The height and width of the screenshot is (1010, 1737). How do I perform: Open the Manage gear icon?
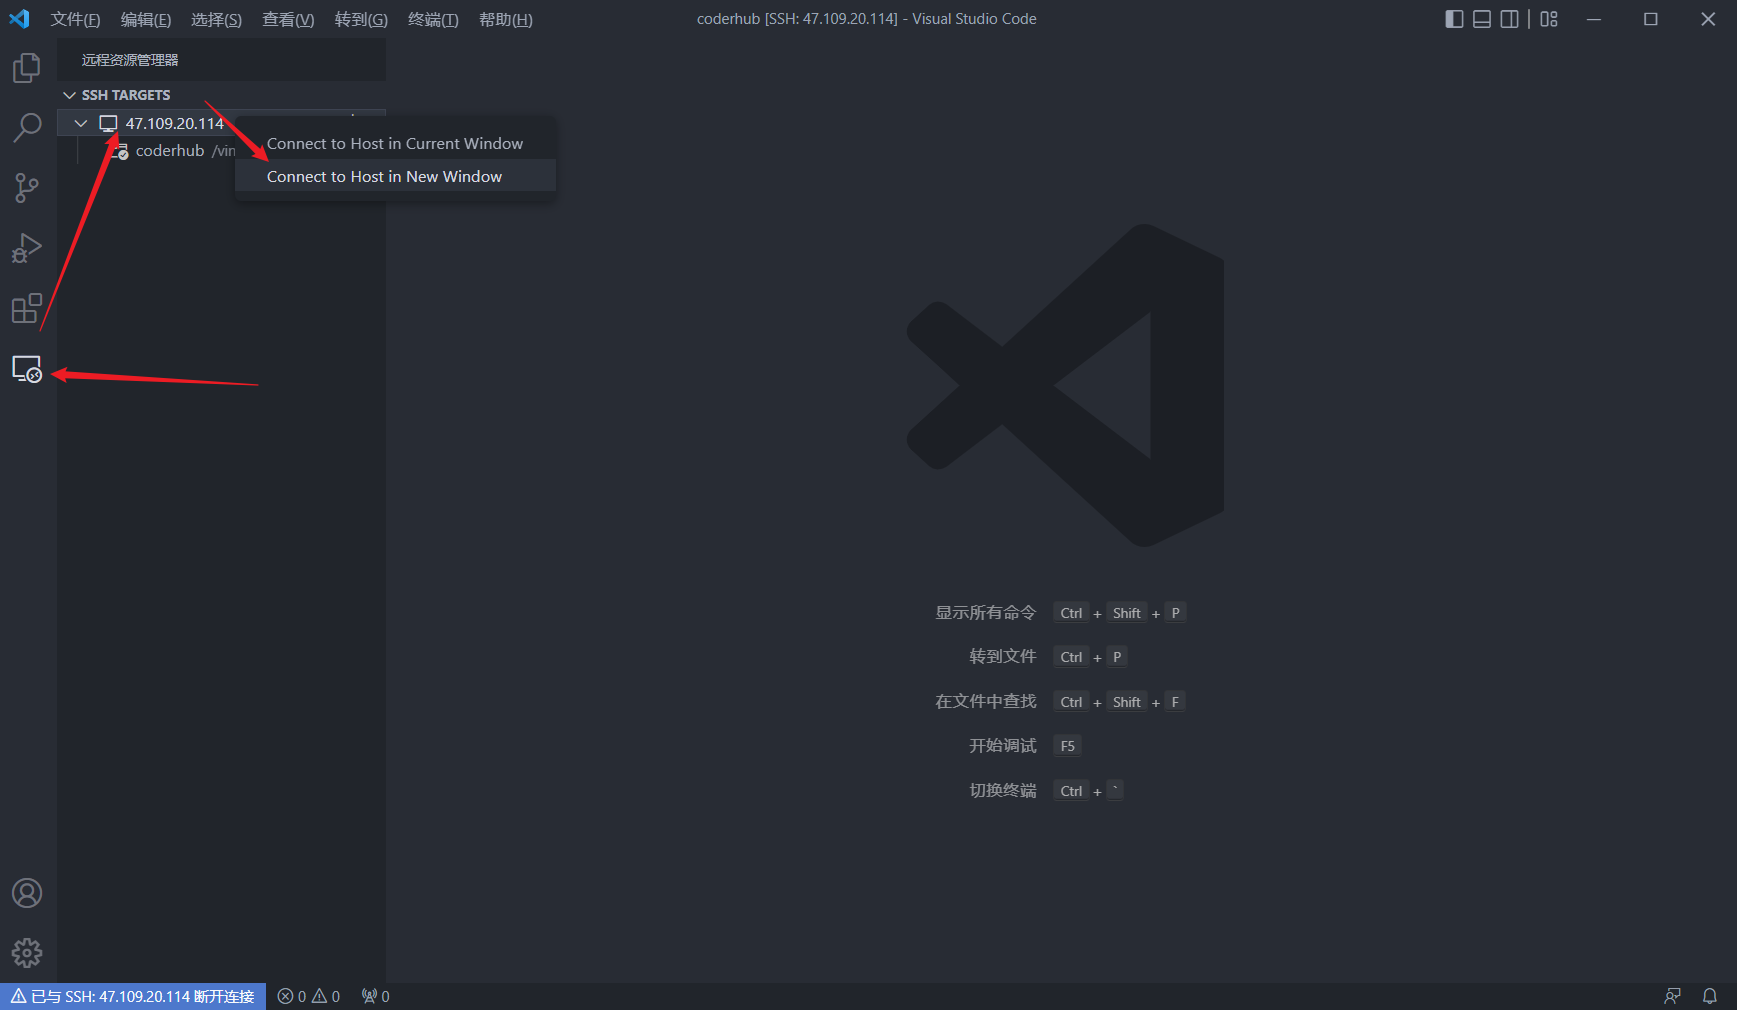27,953
